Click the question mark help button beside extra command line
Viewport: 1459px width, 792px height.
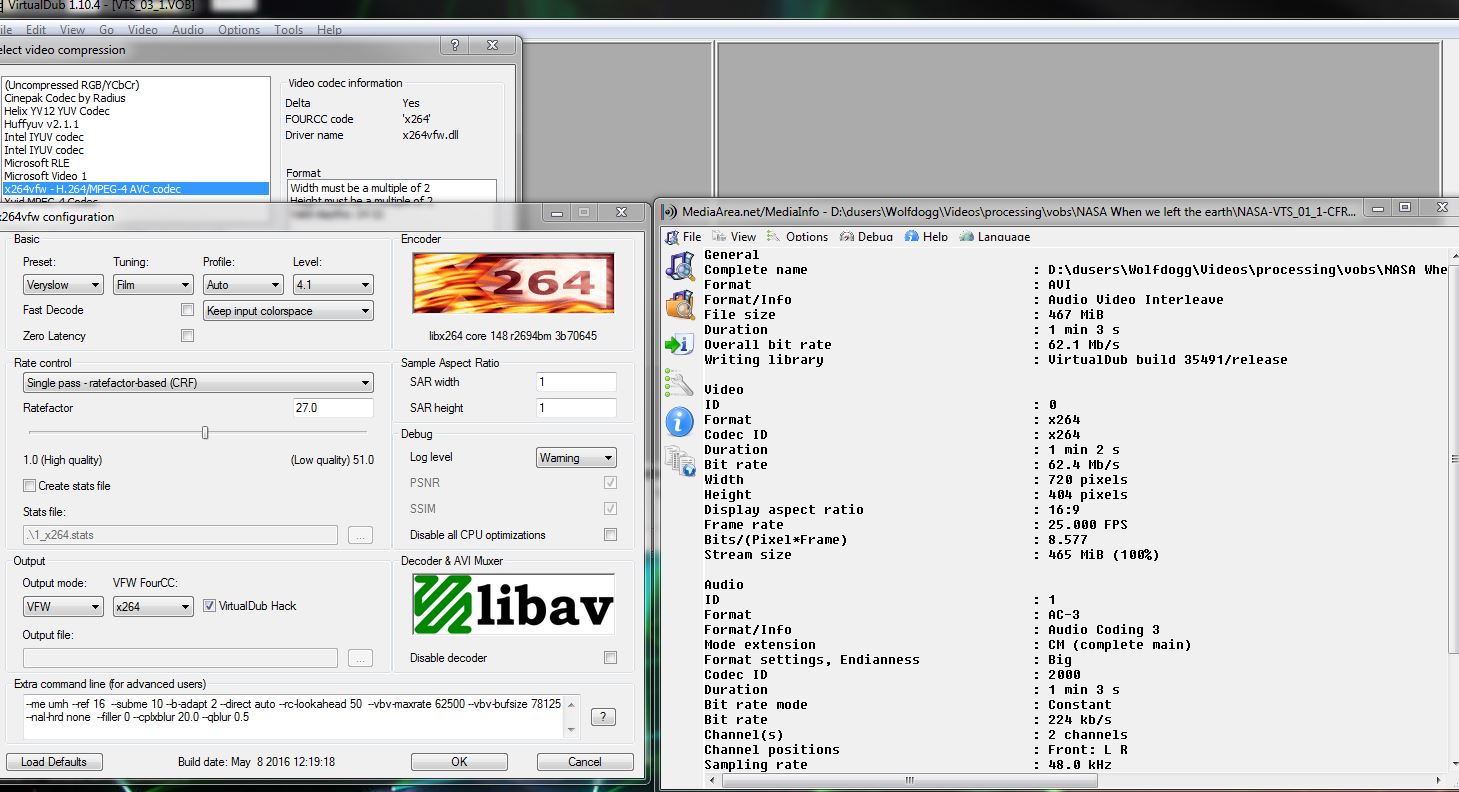[x=603, y=717]
